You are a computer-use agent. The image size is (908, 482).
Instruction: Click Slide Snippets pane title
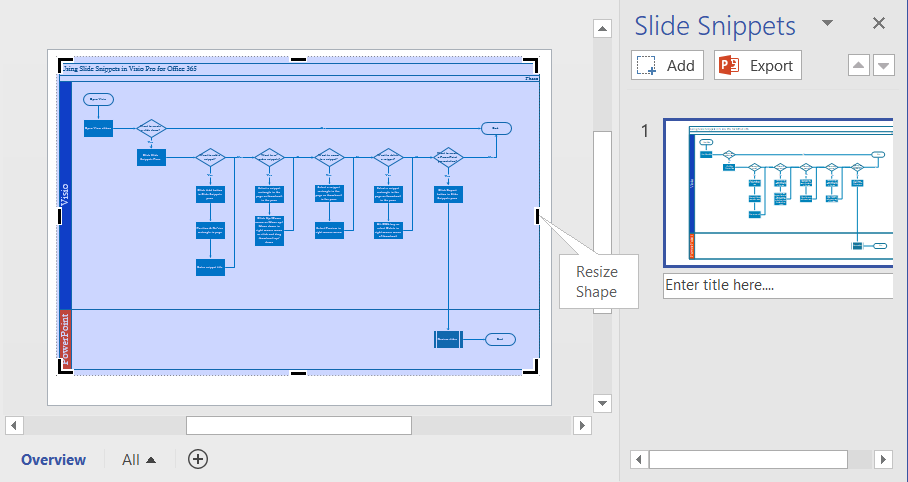click(x=715, y=26)
